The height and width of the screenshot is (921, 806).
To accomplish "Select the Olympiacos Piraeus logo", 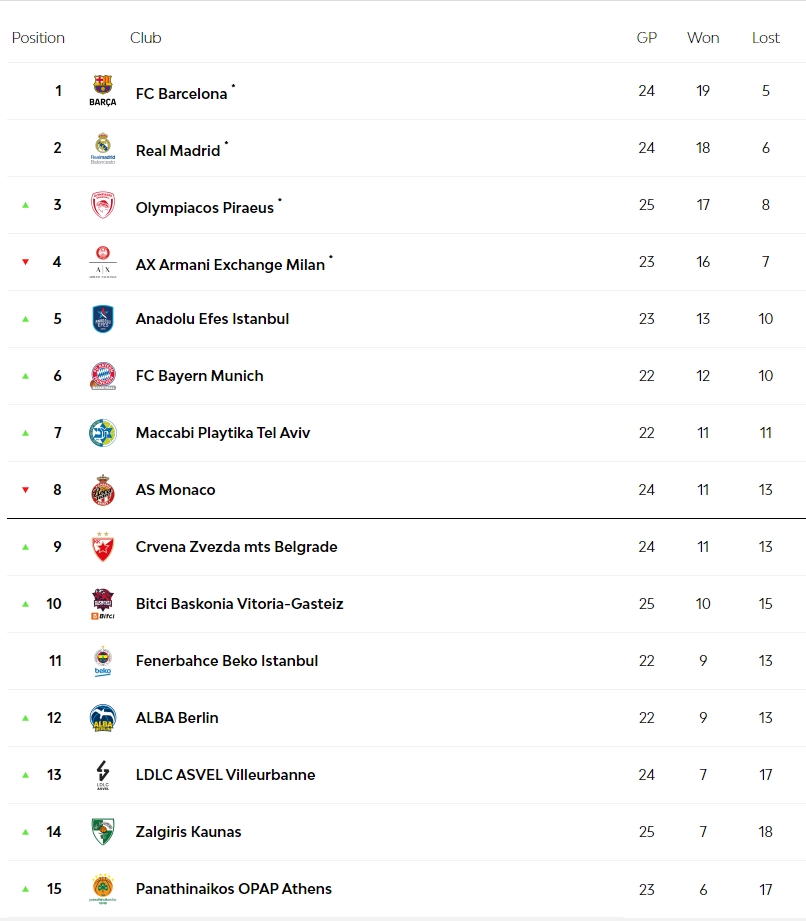I will (x=103, y=205).
